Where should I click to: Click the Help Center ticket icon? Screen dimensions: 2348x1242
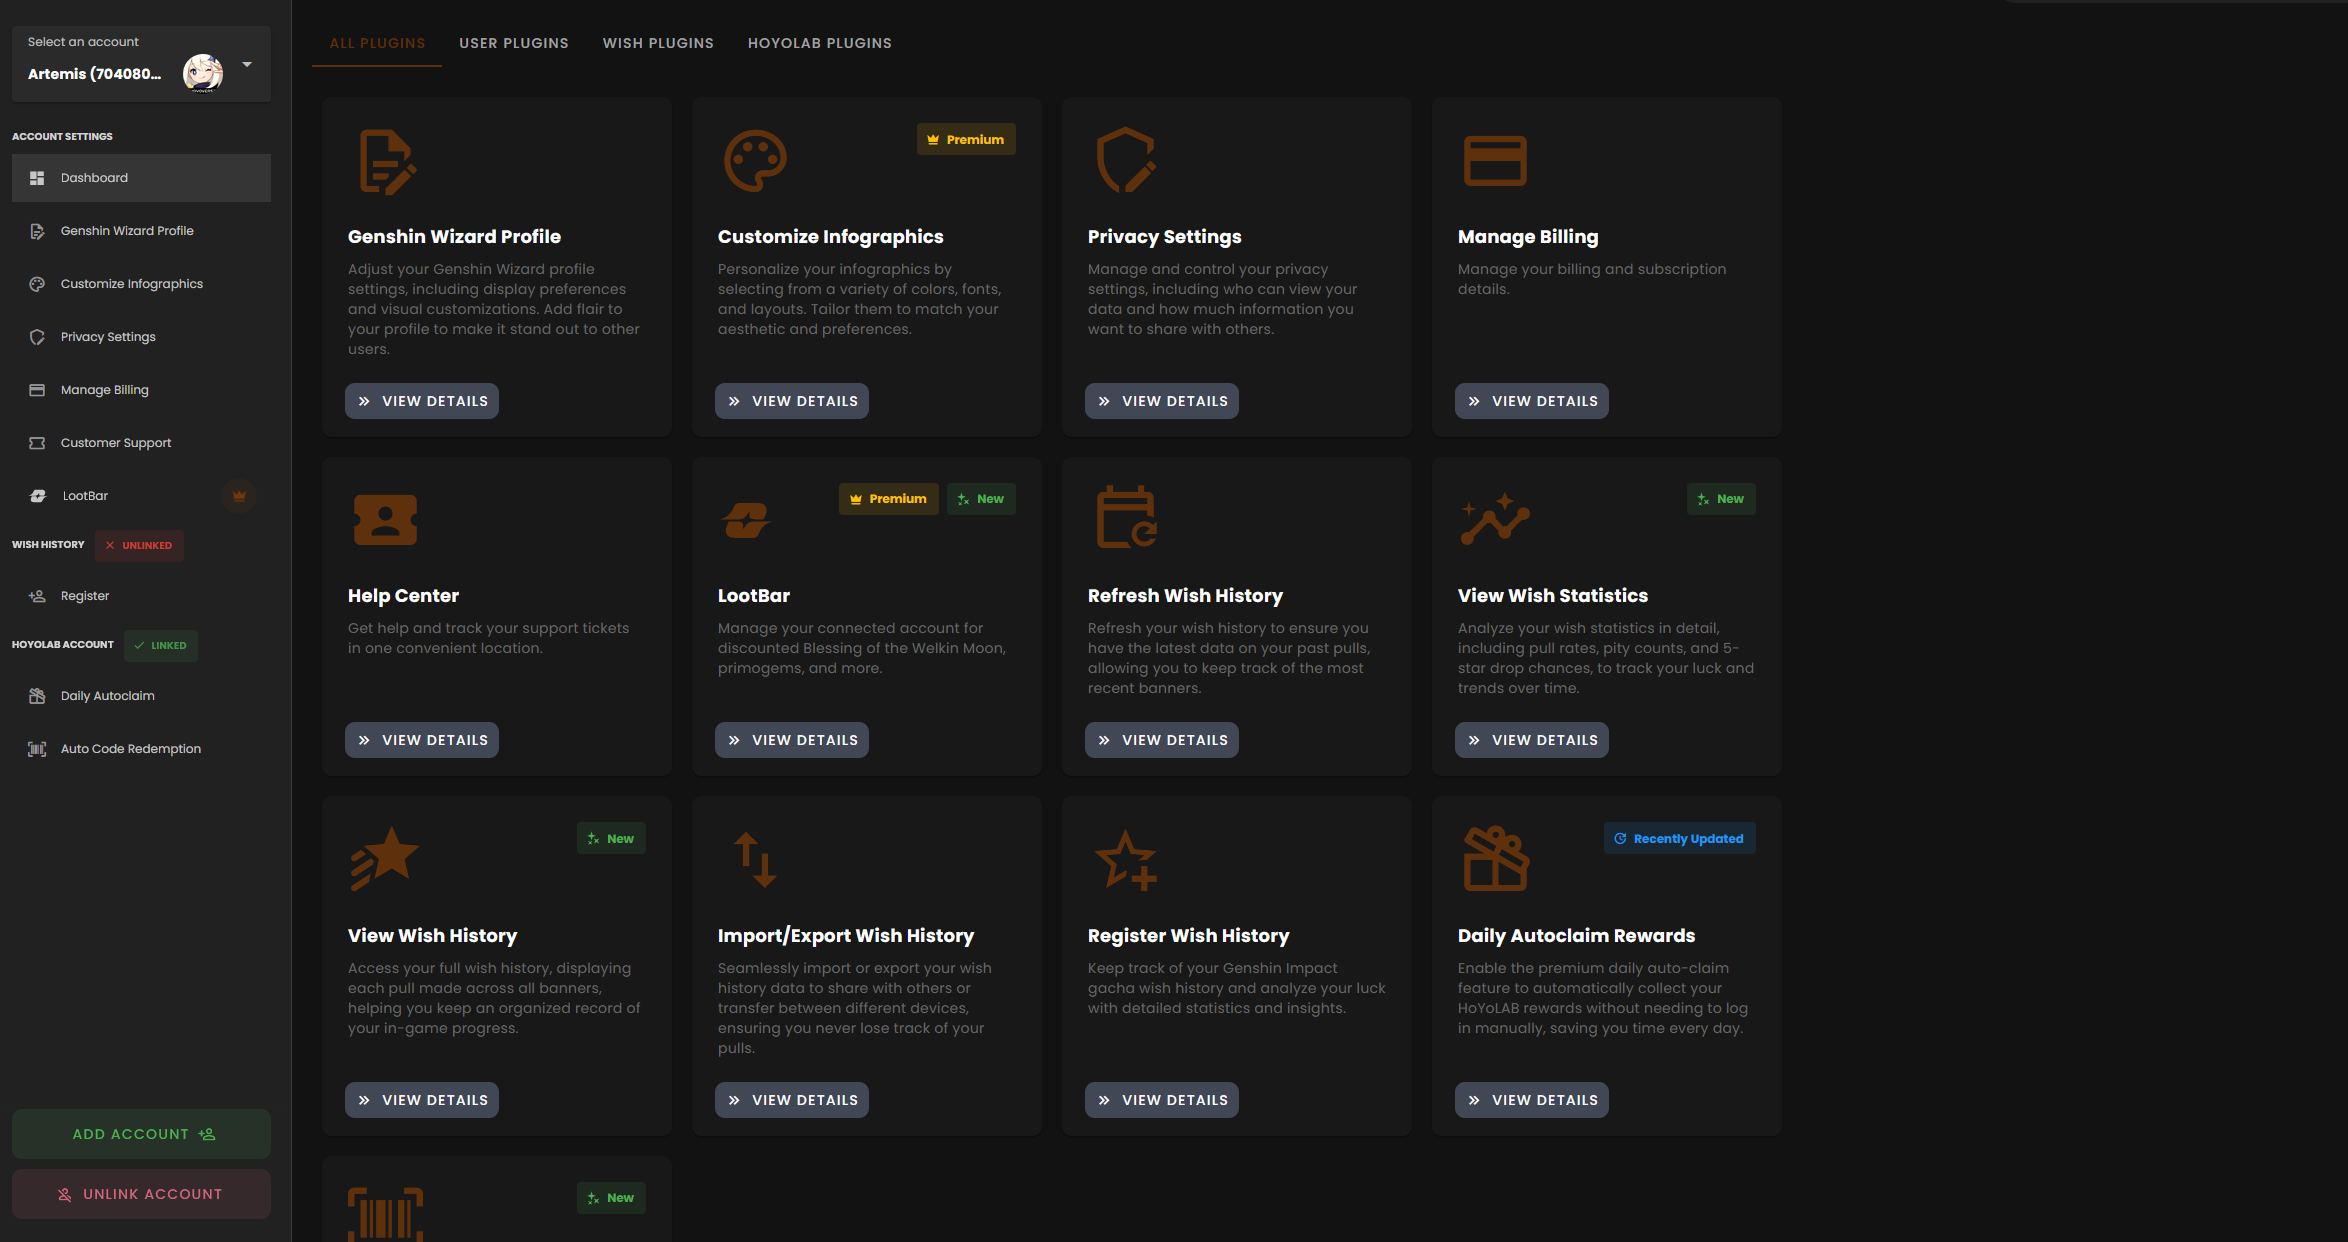click(385, 519)
